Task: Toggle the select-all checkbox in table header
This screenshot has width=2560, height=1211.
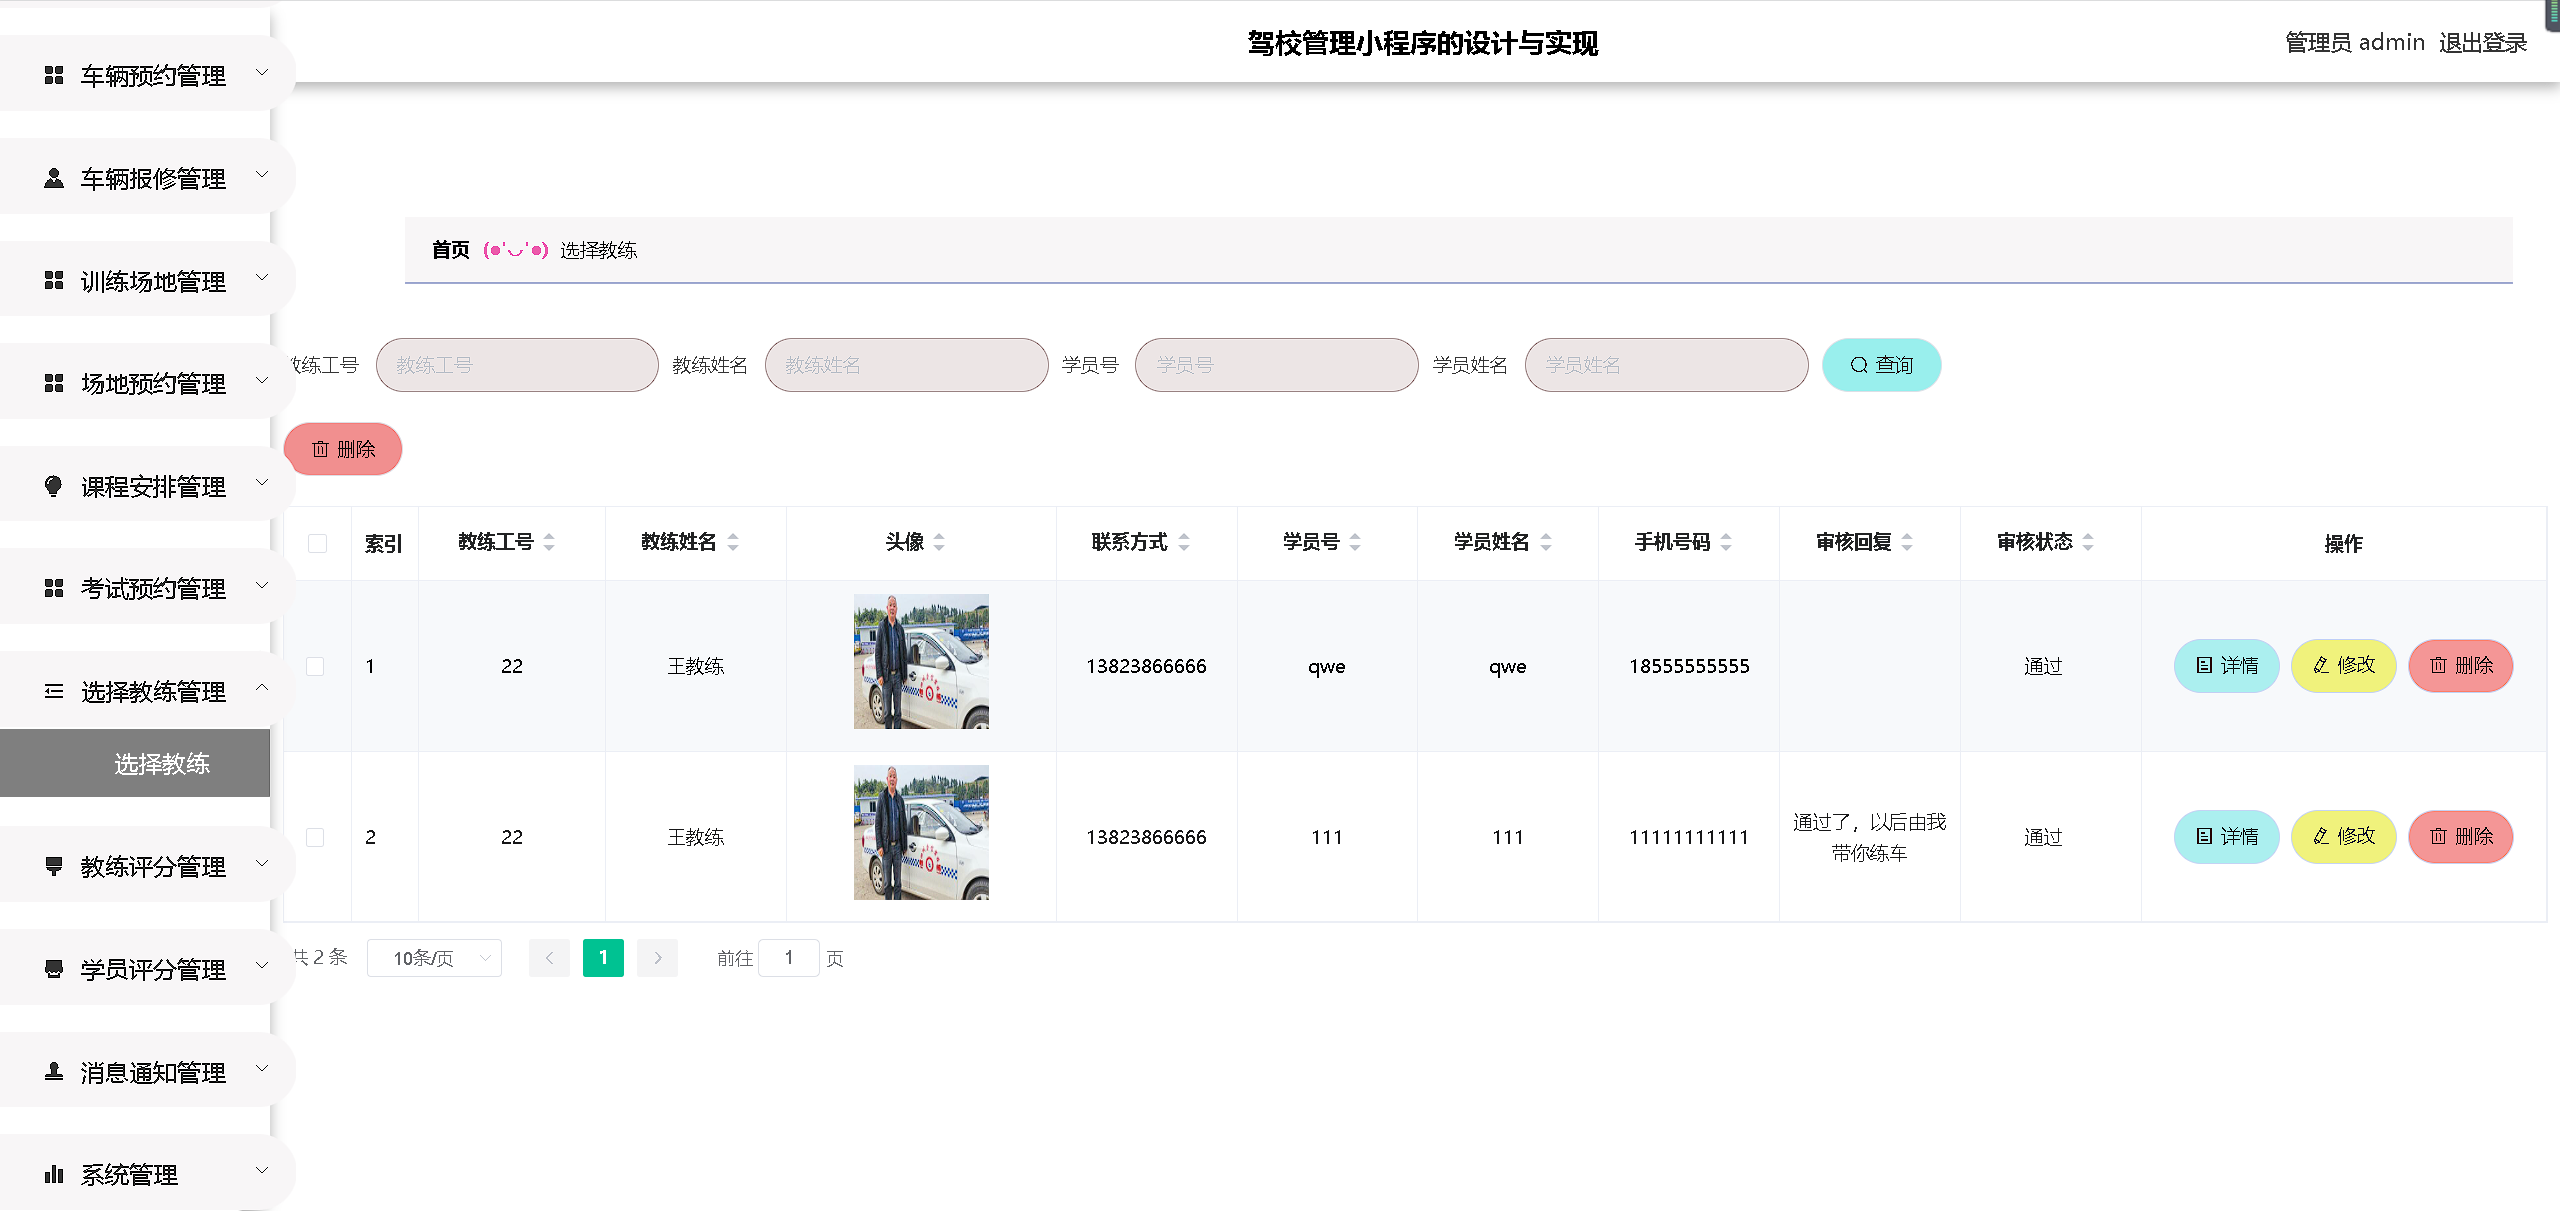Action: point(318,543)
